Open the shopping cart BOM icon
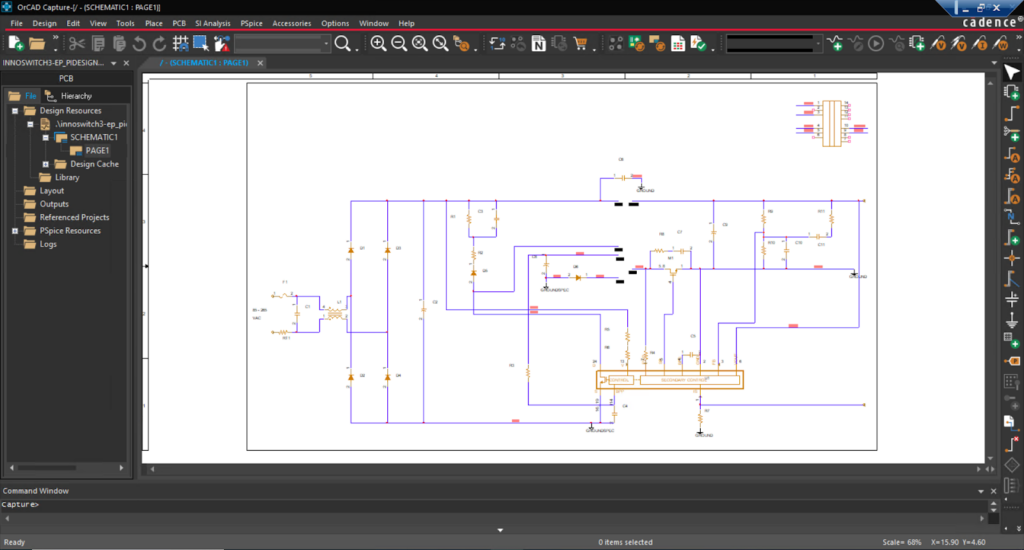The height and width of the screenshot is (550, 1024). (x=580, y=44)
